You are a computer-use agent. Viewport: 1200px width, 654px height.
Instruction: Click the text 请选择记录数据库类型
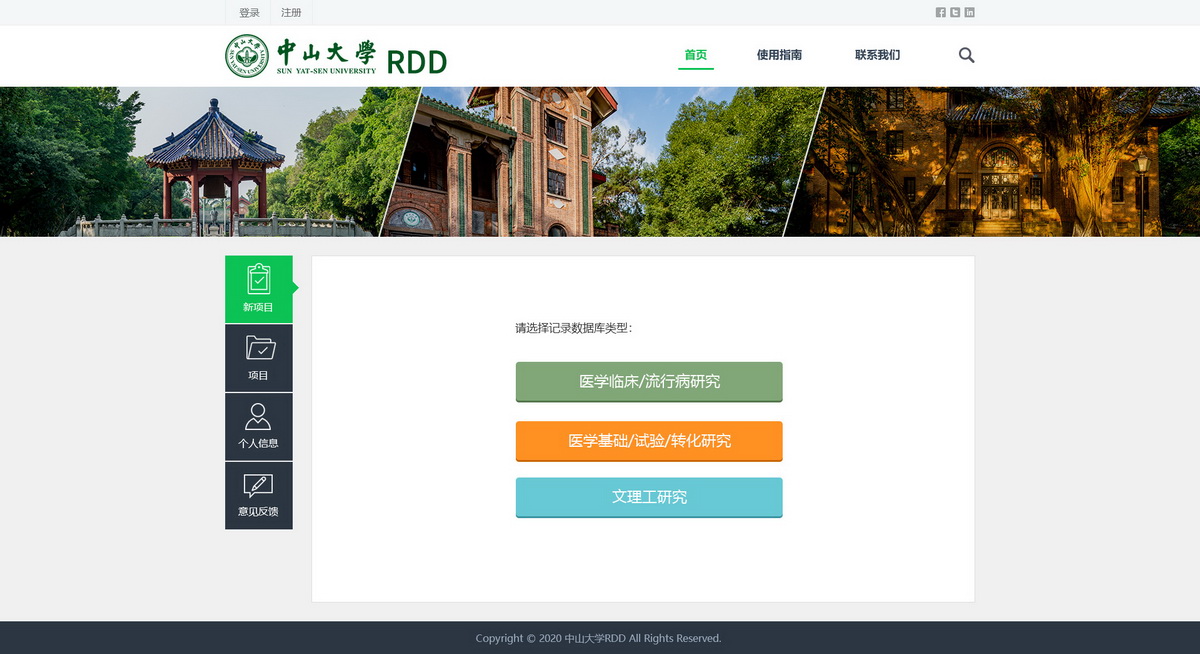pos(573,328)
